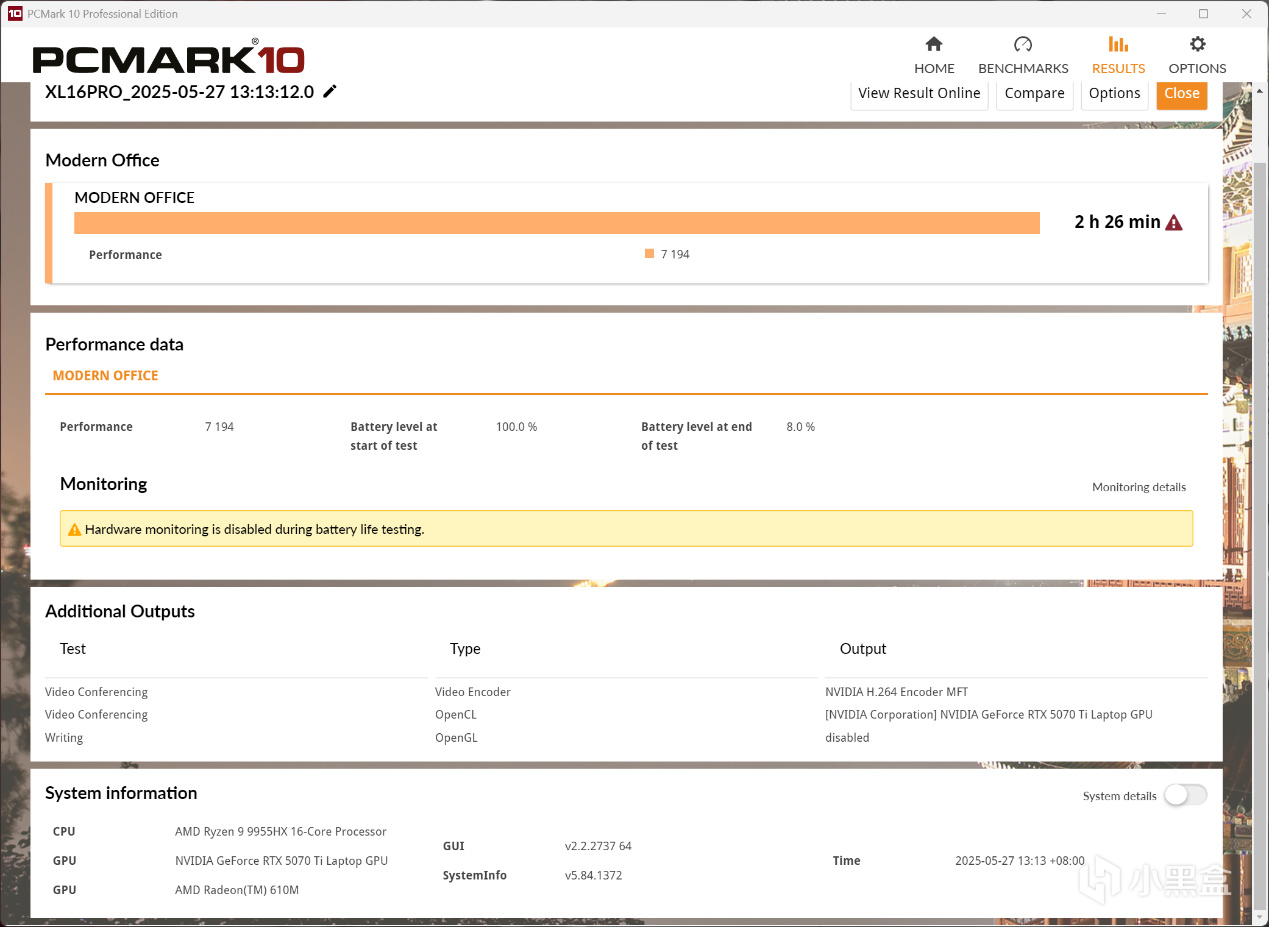Image resolution: width=1269 pixels, height=927 pixels.
Task: Maximize the PCMark 10 window
Action: [x=1203, y=14]
